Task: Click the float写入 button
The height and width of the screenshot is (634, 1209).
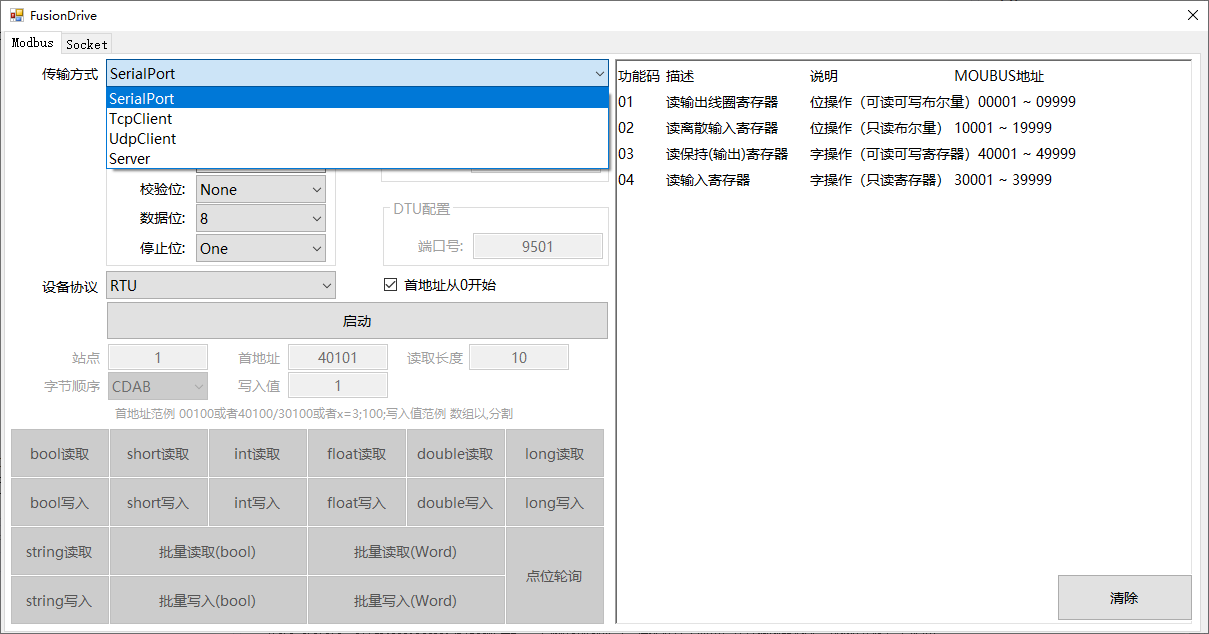Action: click(356, 503)
